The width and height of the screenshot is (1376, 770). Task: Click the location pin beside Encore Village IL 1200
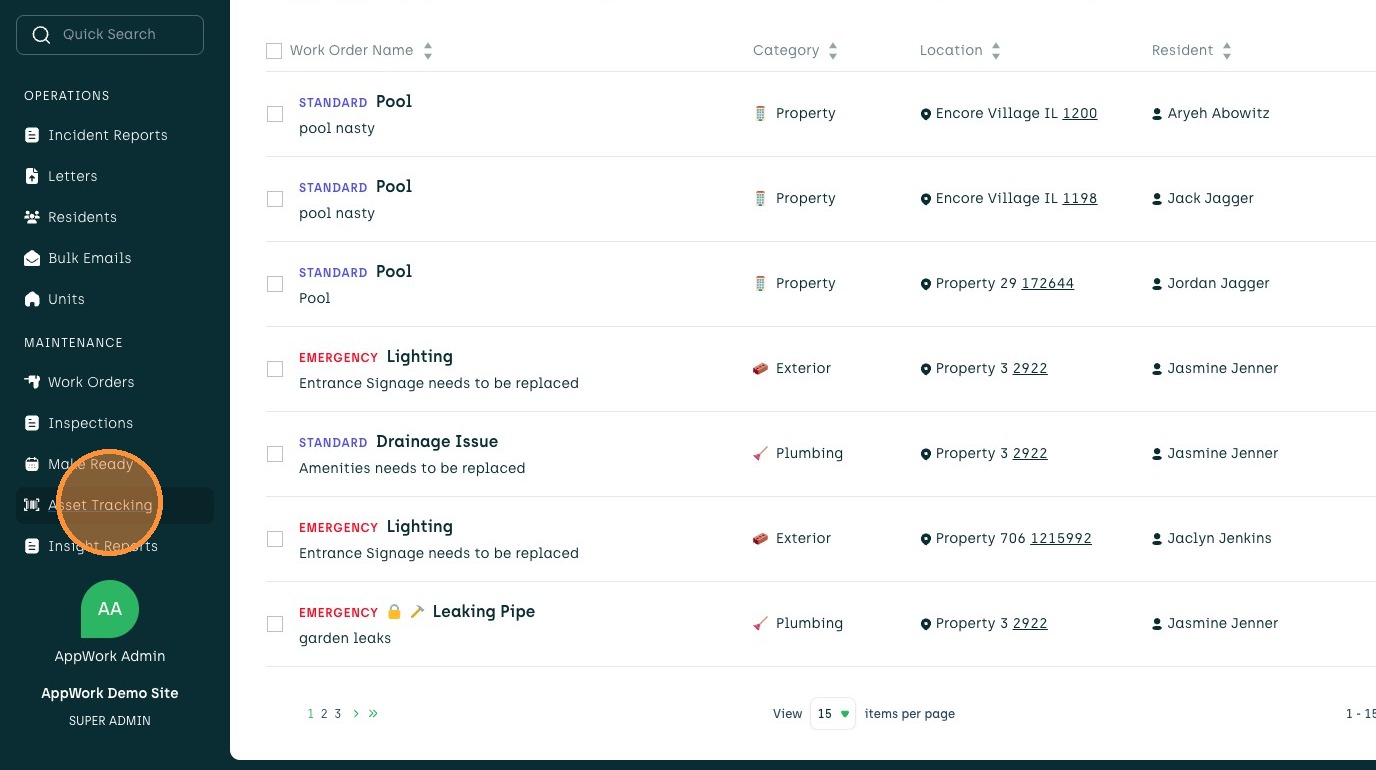[926, 114]
